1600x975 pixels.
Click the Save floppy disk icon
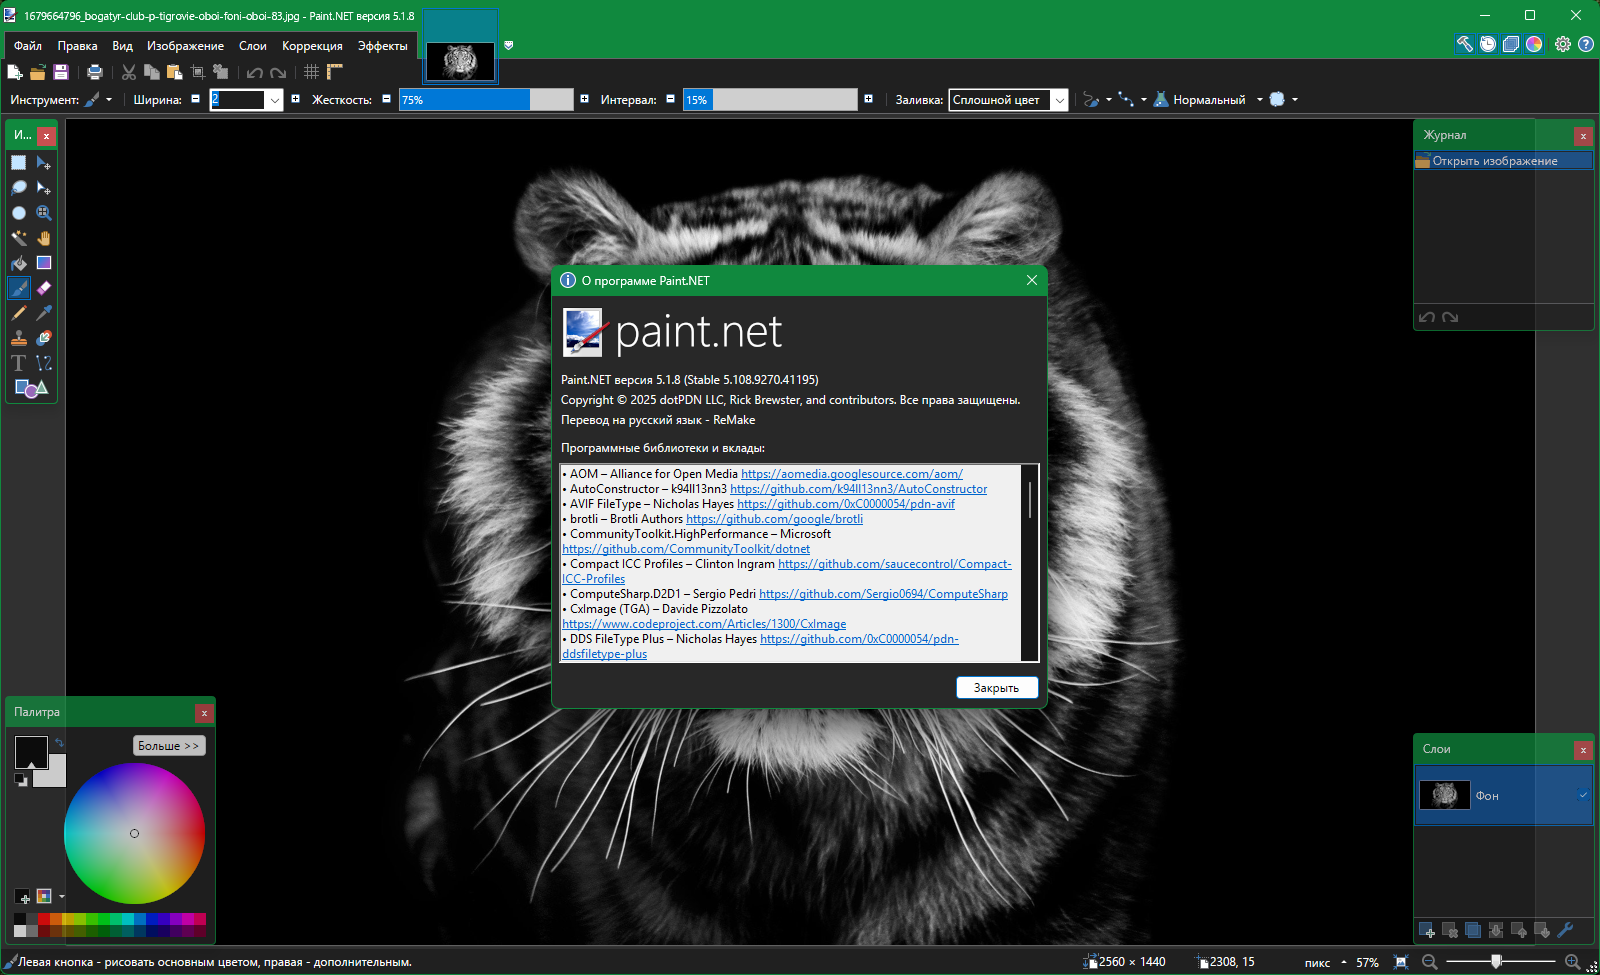pyautogui.click(x=61, y=72)
